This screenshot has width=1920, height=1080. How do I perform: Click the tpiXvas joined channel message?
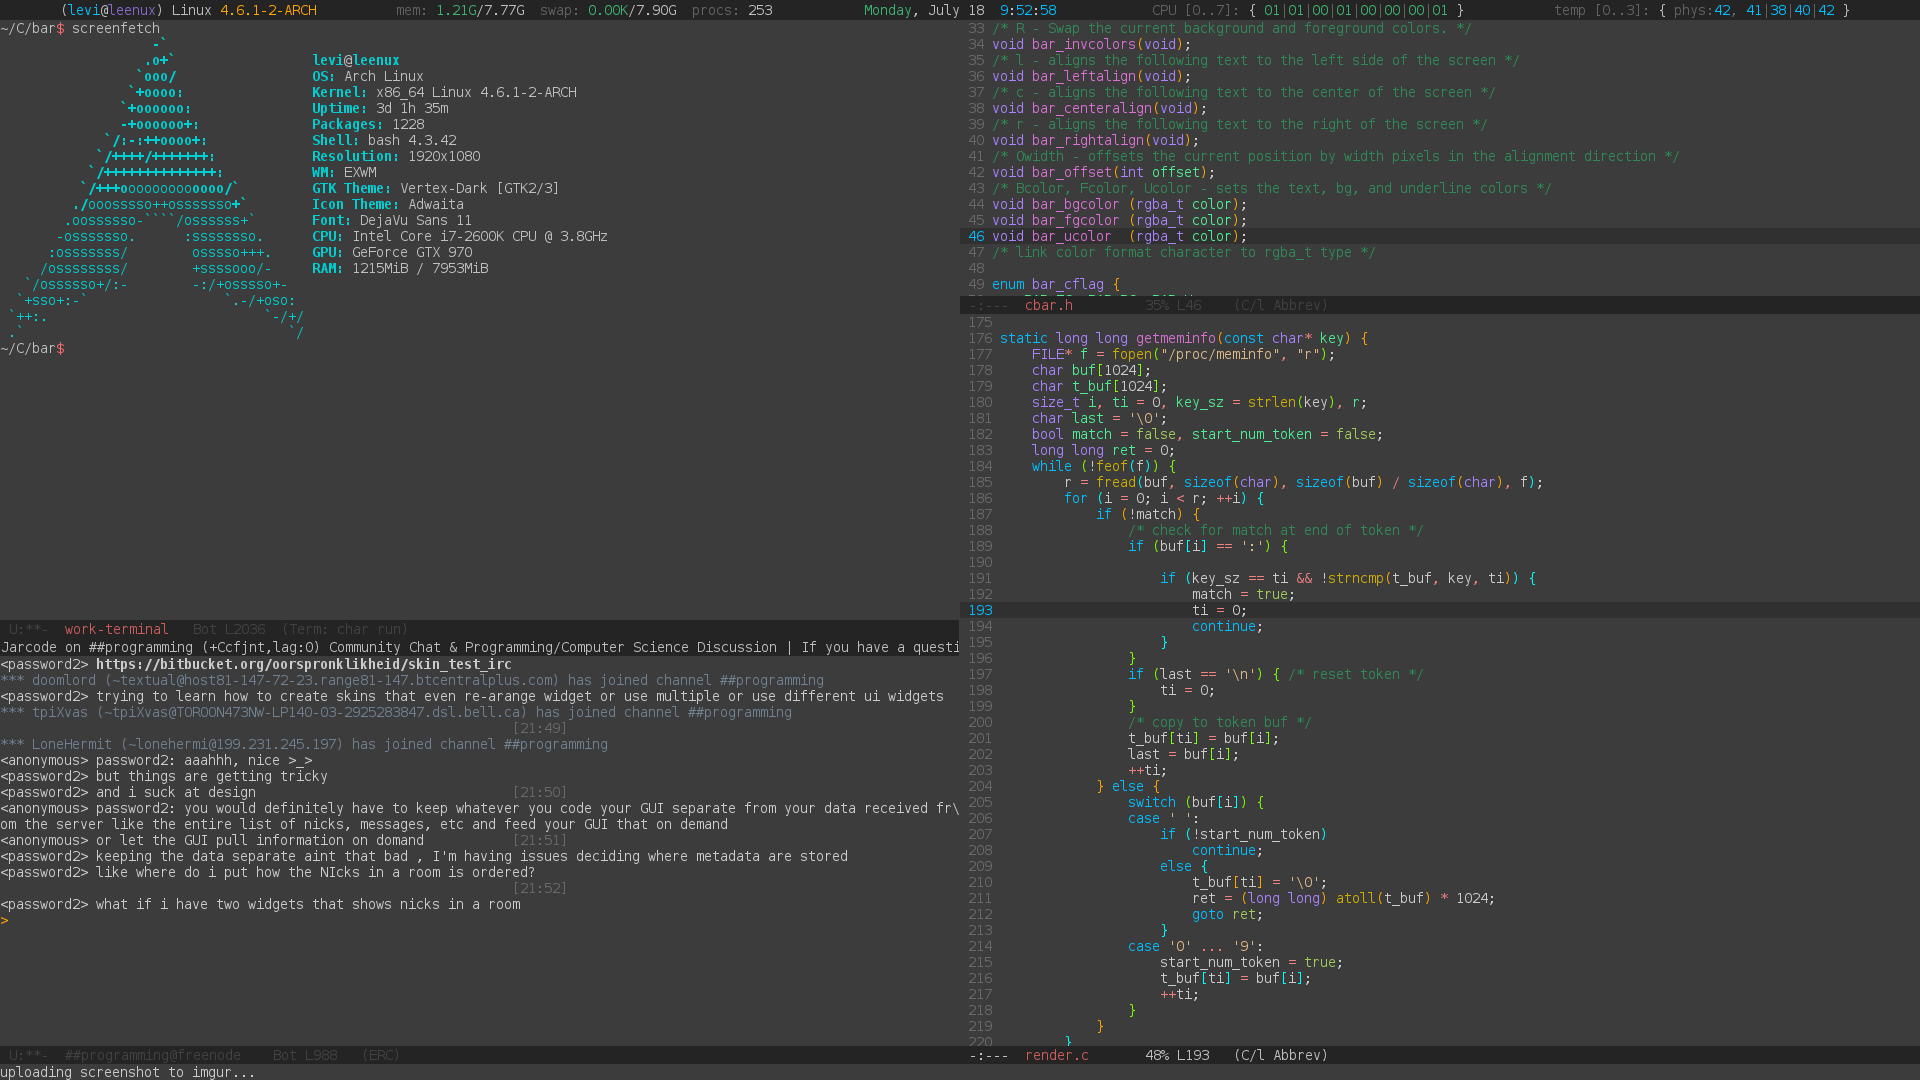pos(396,712)
